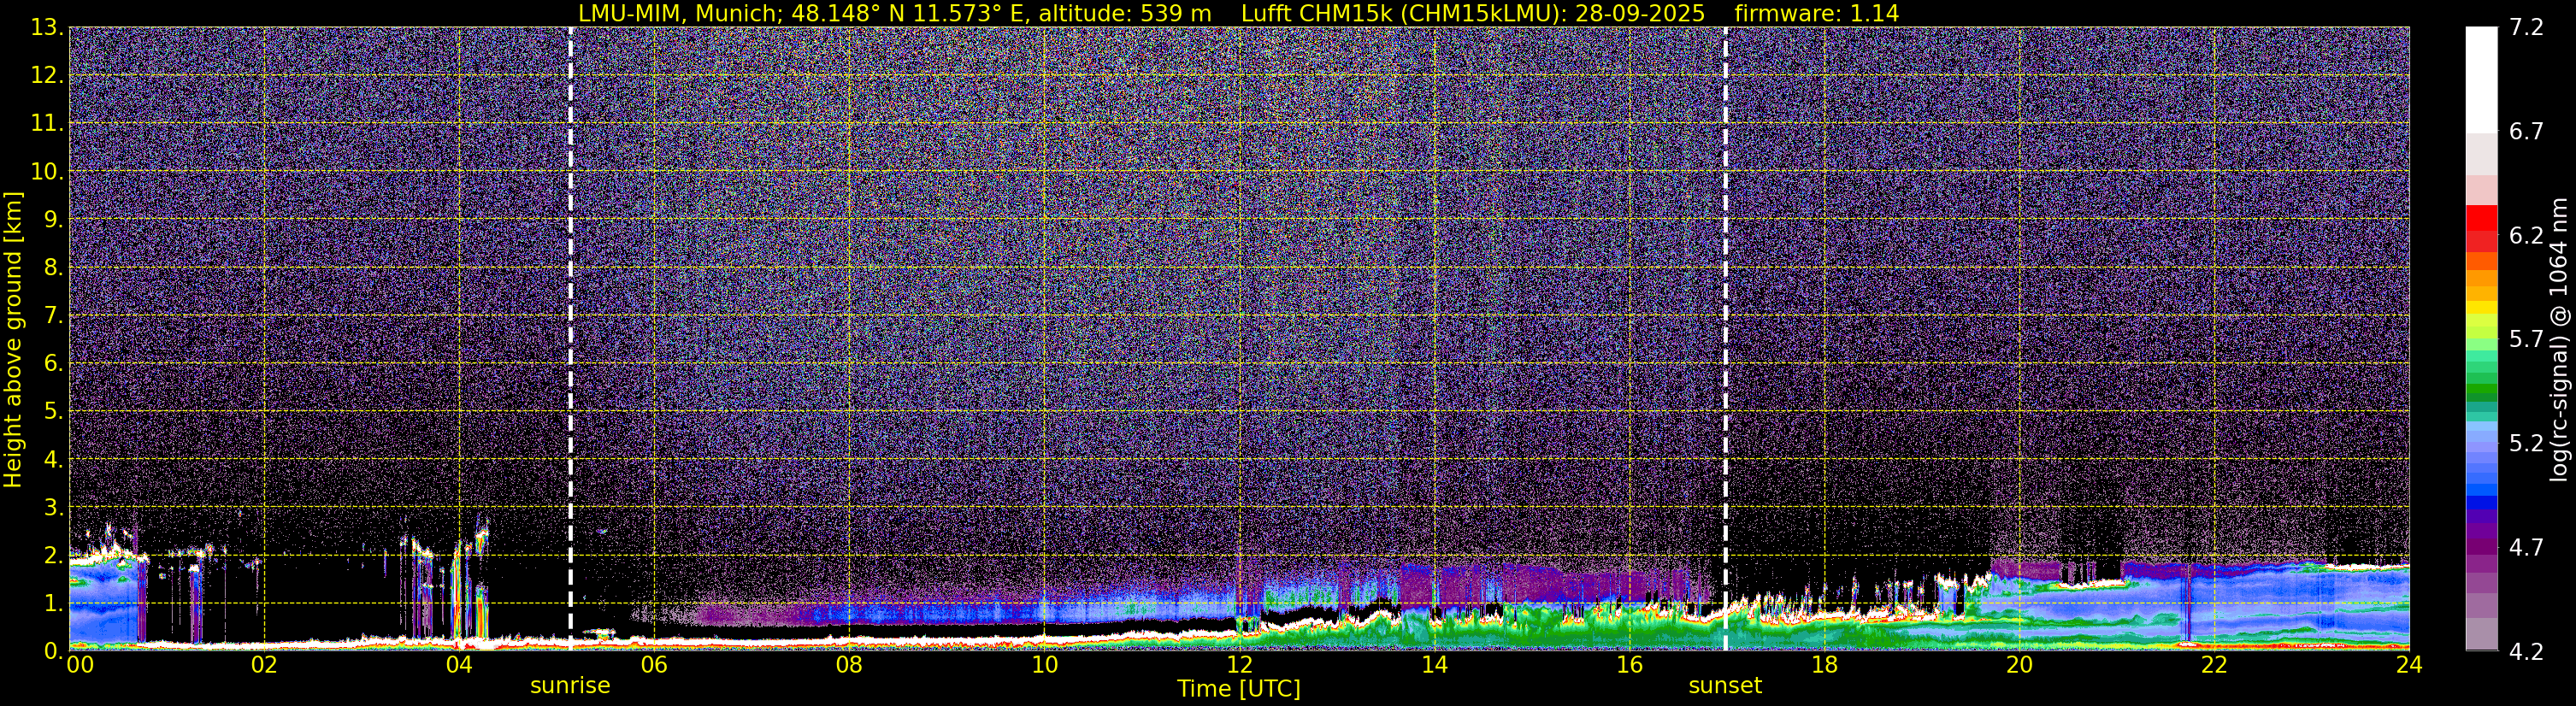
Task: Click the '02' time axis tick label
Action: (x=264, y=665)
